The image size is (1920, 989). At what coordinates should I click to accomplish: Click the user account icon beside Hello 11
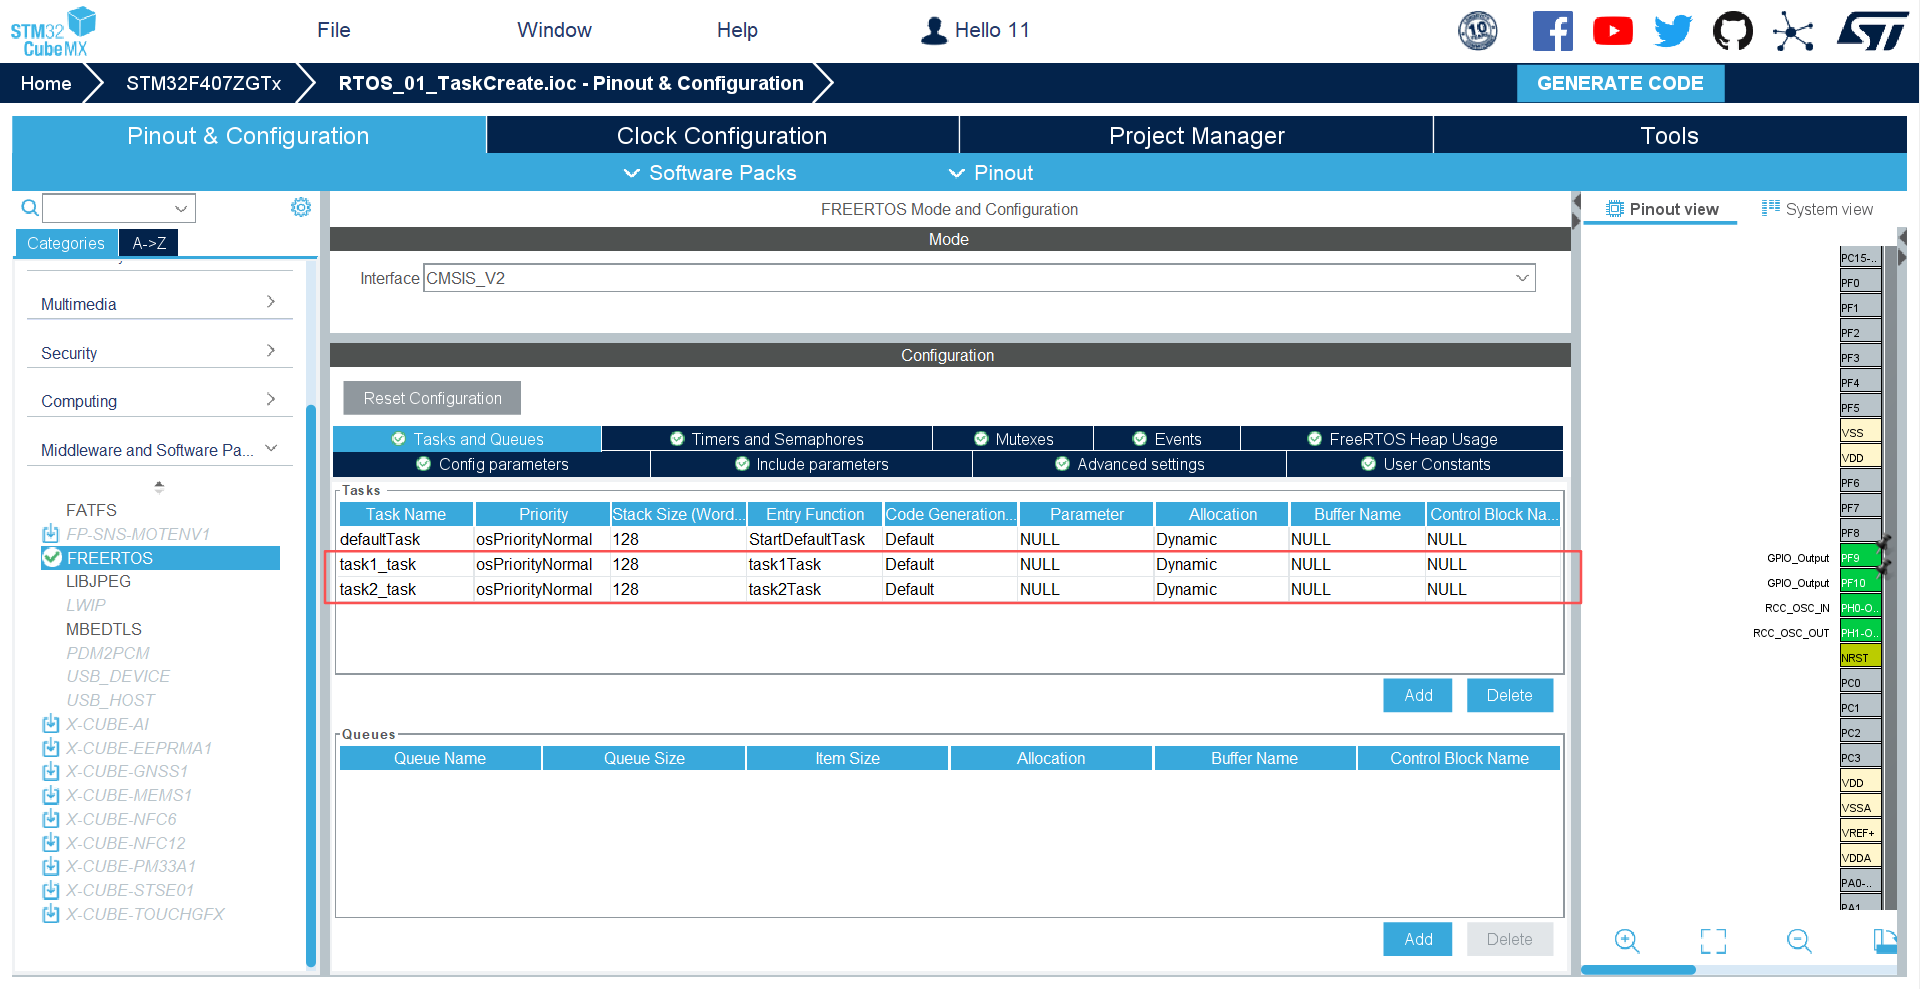[934, 31]
